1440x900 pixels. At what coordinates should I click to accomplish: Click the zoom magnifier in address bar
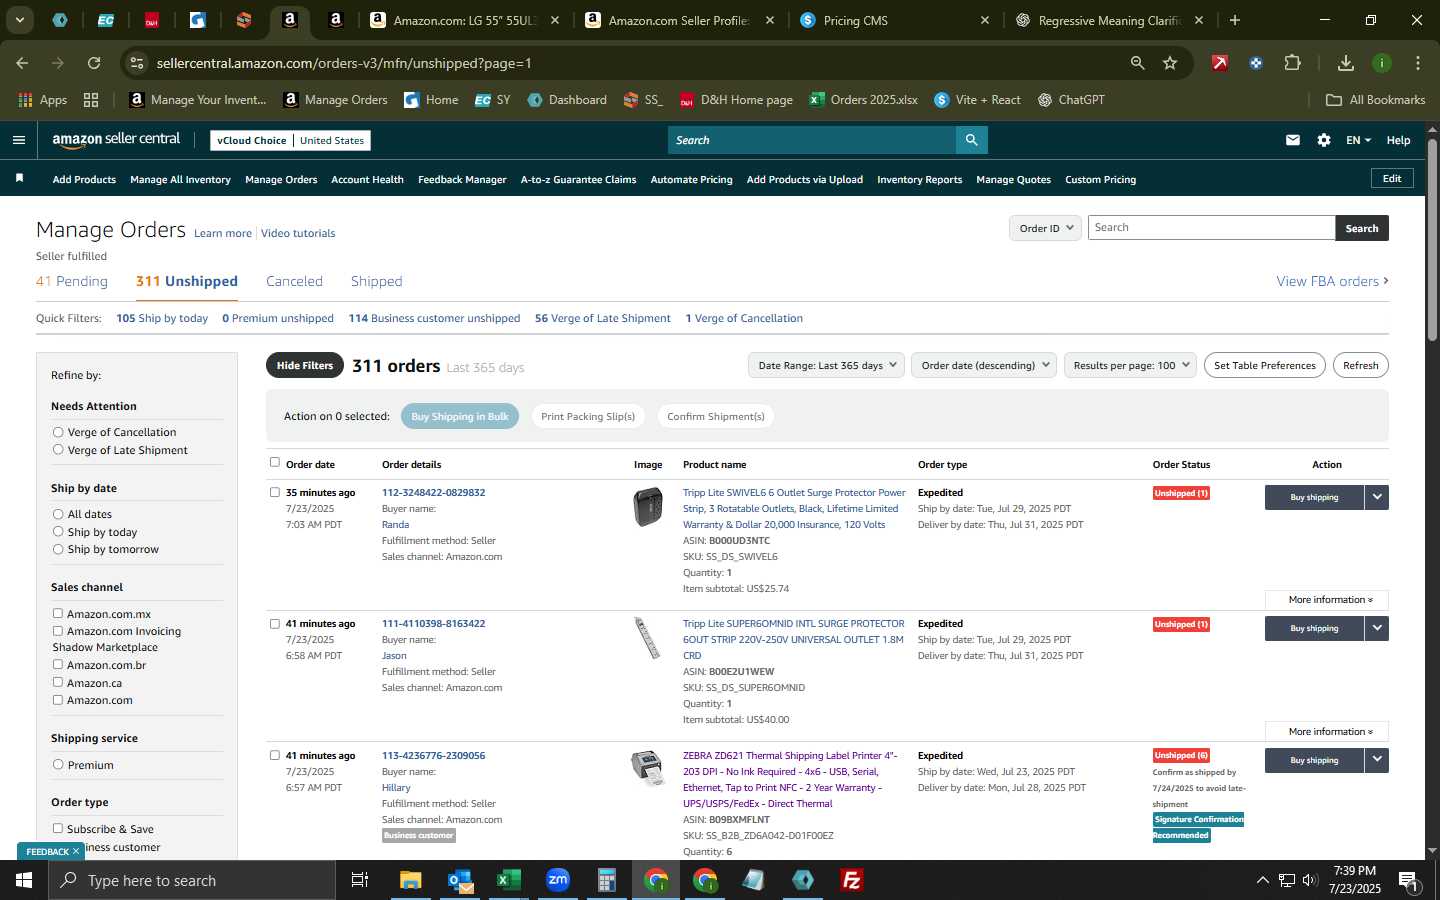click(1137, 63)
